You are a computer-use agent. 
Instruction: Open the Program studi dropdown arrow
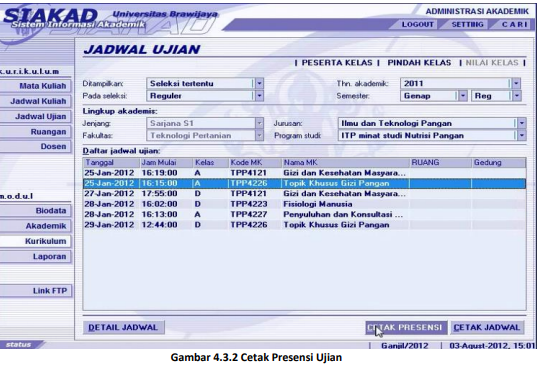tap(521, 136)
